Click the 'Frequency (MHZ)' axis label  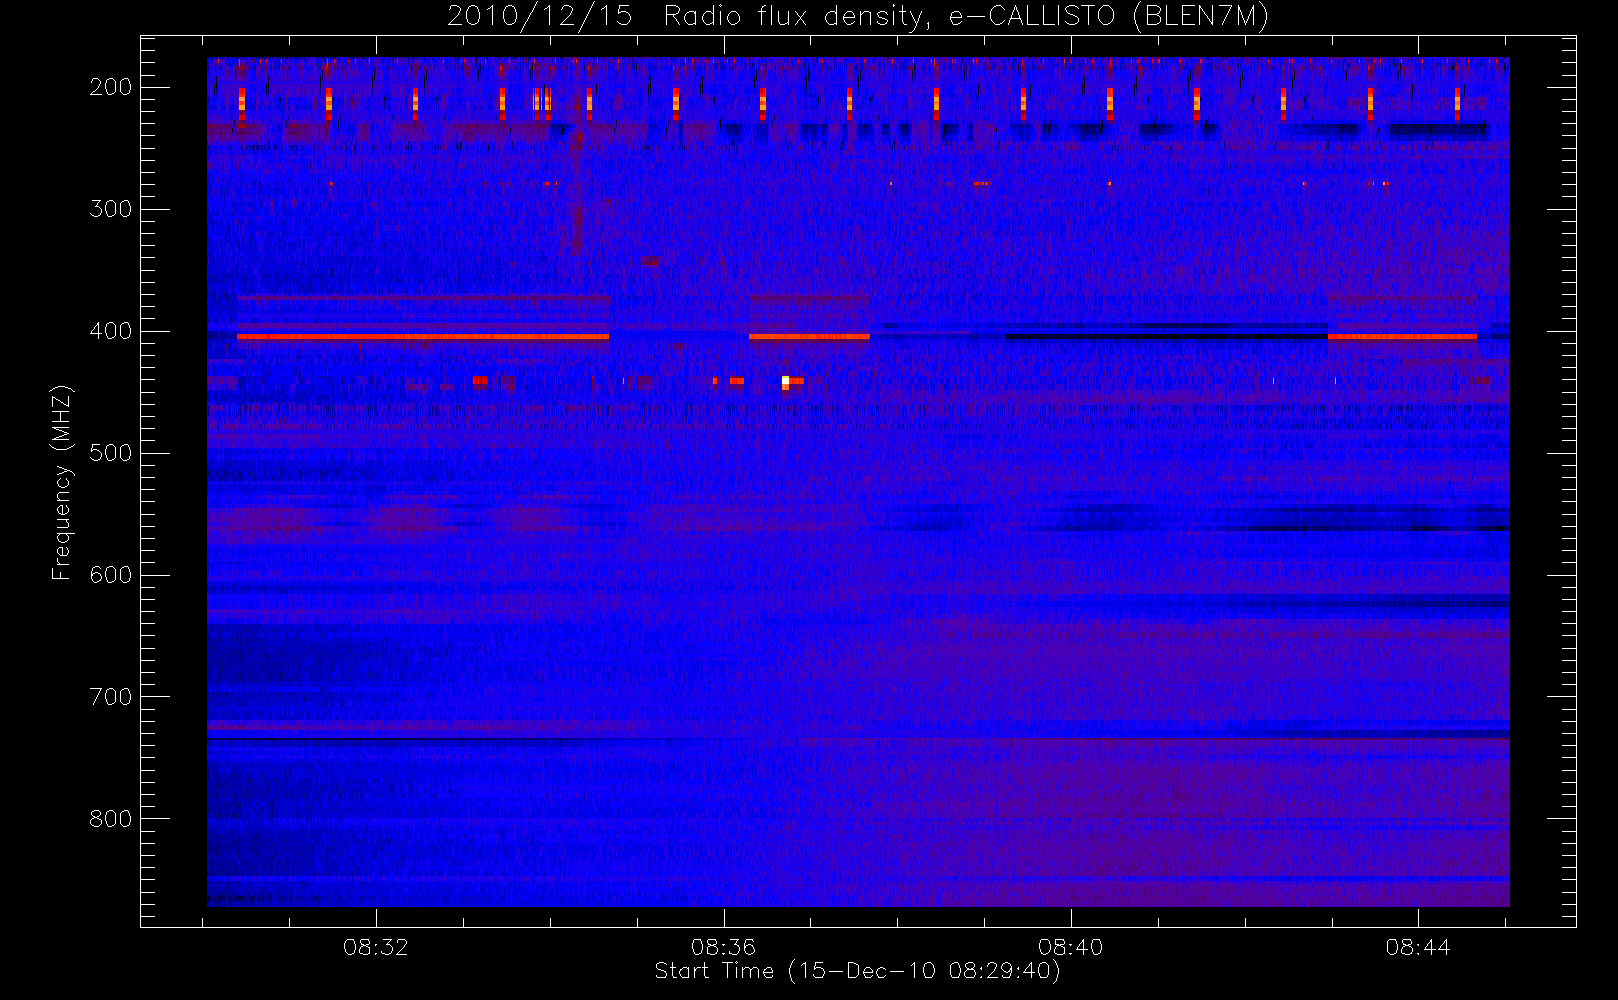(62, 482)
